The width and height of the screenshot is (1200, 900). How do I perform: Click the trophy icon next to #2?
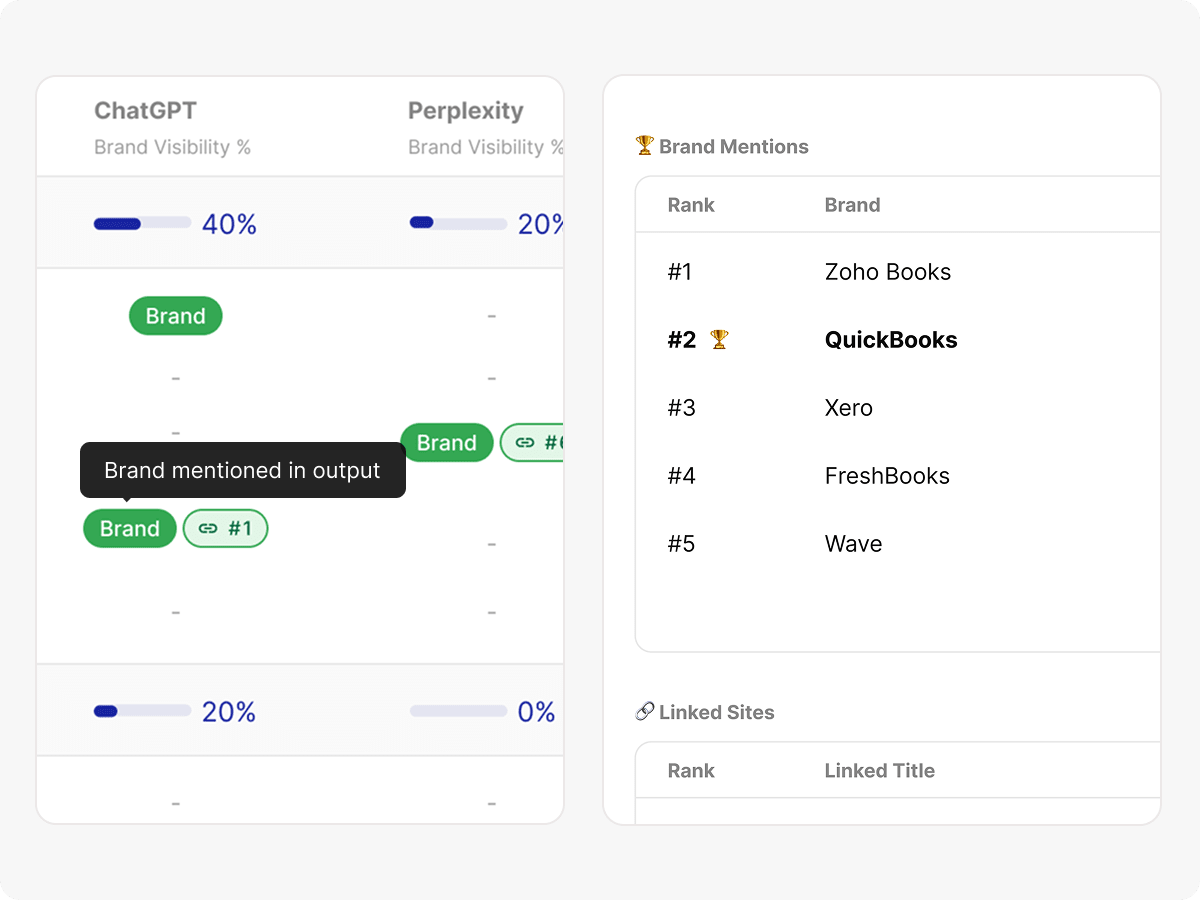[719, 340]
